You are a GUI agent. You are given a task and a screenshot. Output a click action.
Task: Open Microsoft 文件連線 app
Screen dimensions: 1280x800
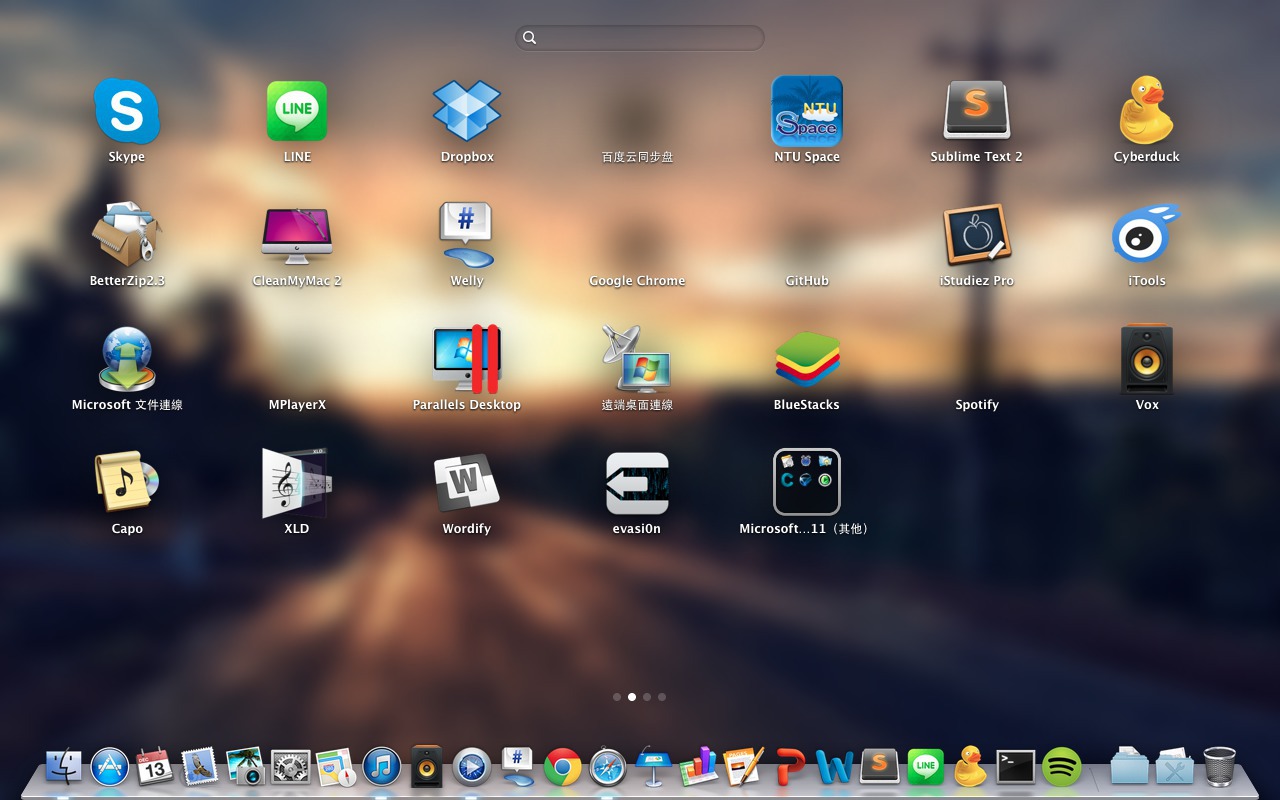point(127,359)
